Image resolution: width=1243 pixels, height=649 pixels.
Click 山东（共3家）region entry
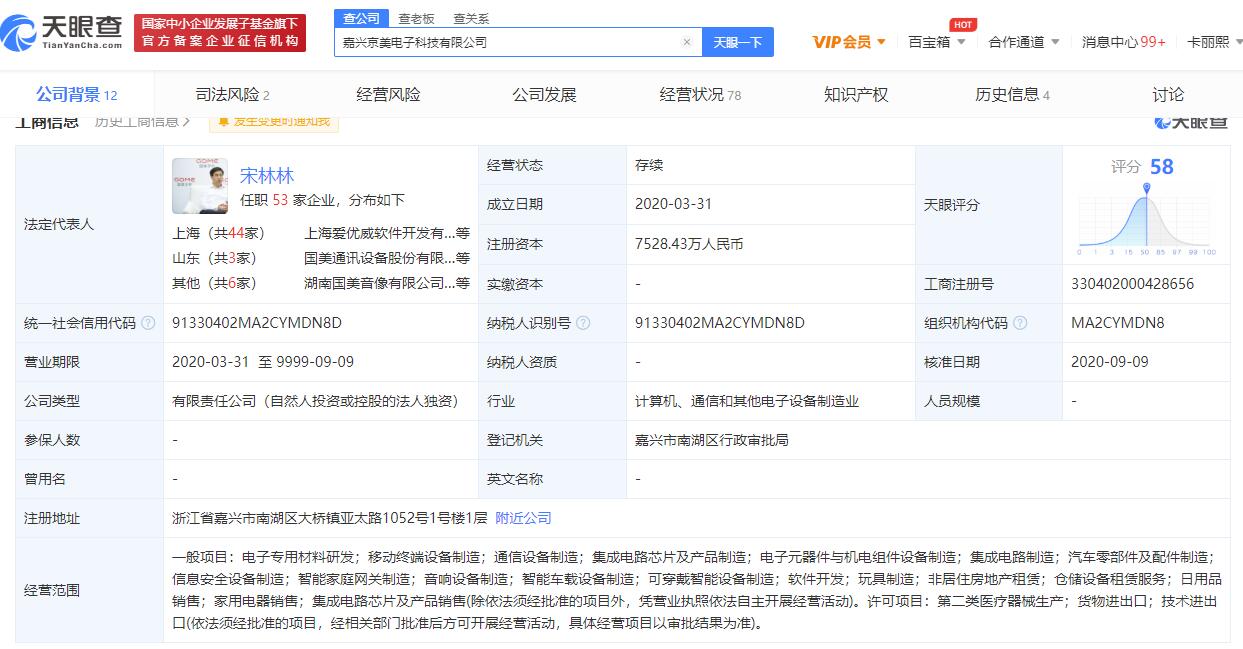[214, 258]
